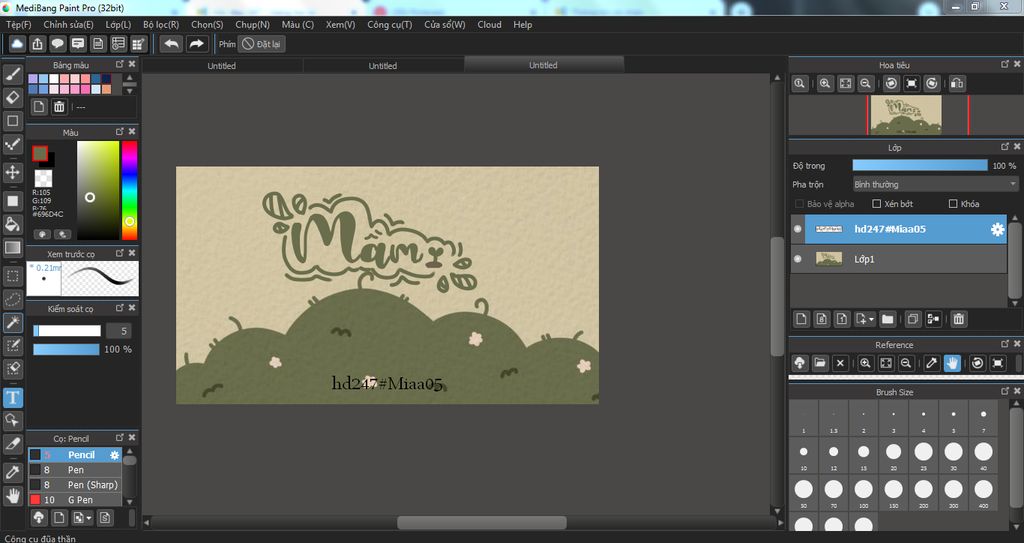Select the Move tool
Image resolution: width=1024 pixels, height=543 pixels.
pyautogui.click(x=12, y=173)
